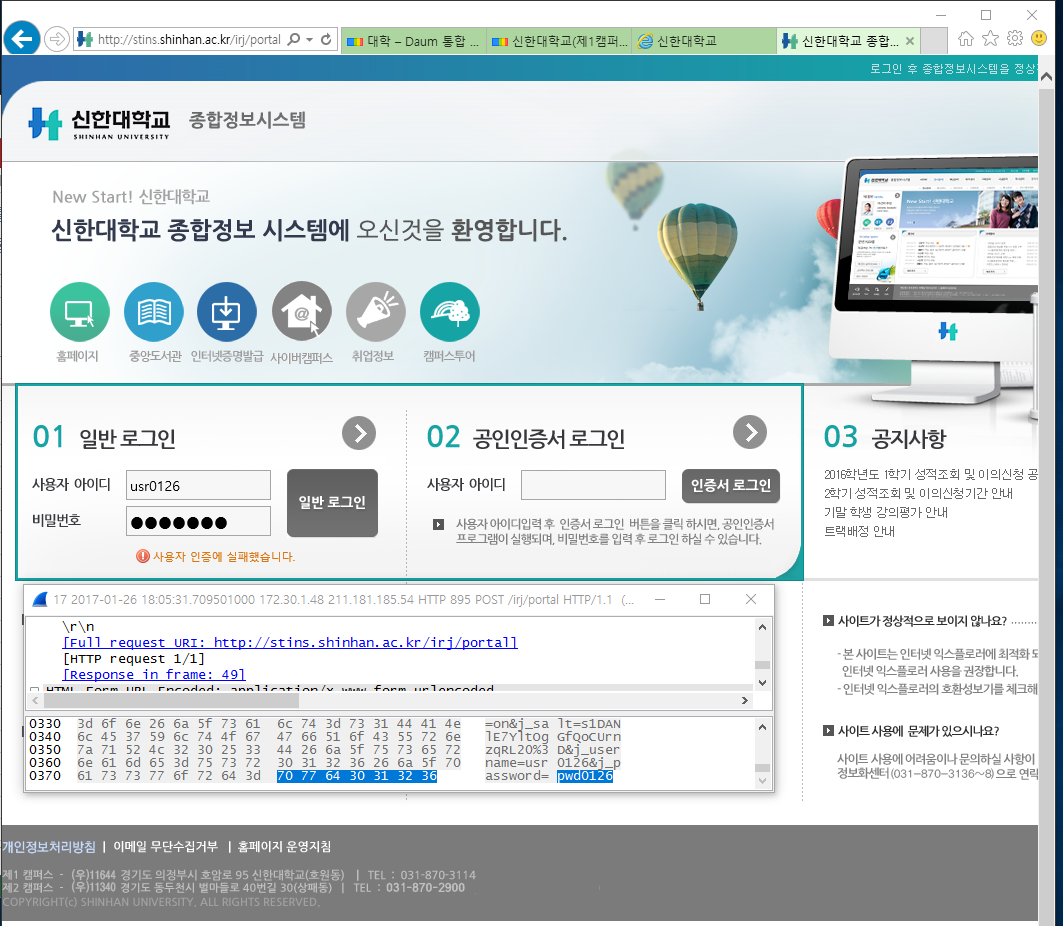Maximize the Wireshark packet window
This screenshot has width=1063, height=926.
[x=705, y=599]
